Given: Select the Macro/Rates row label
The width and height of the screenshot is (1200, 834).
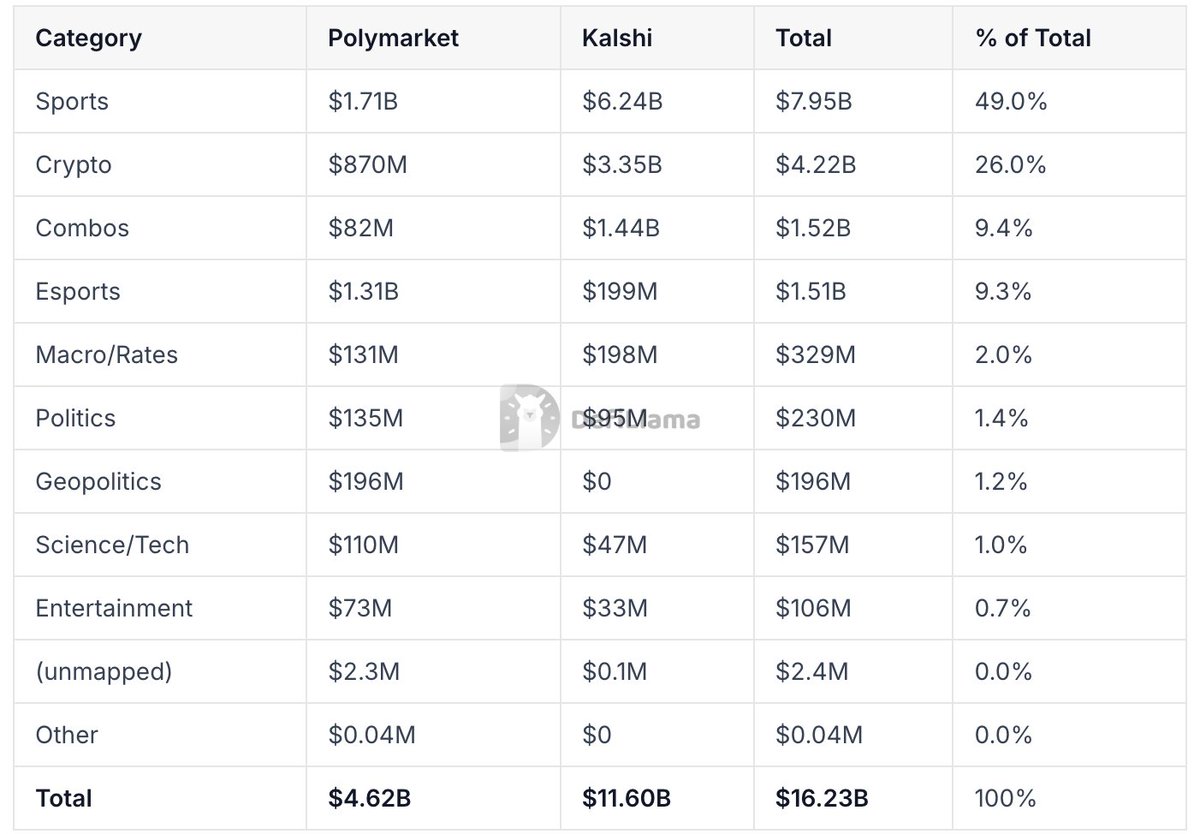Looking at the screenshot, I should coord(106,355).
